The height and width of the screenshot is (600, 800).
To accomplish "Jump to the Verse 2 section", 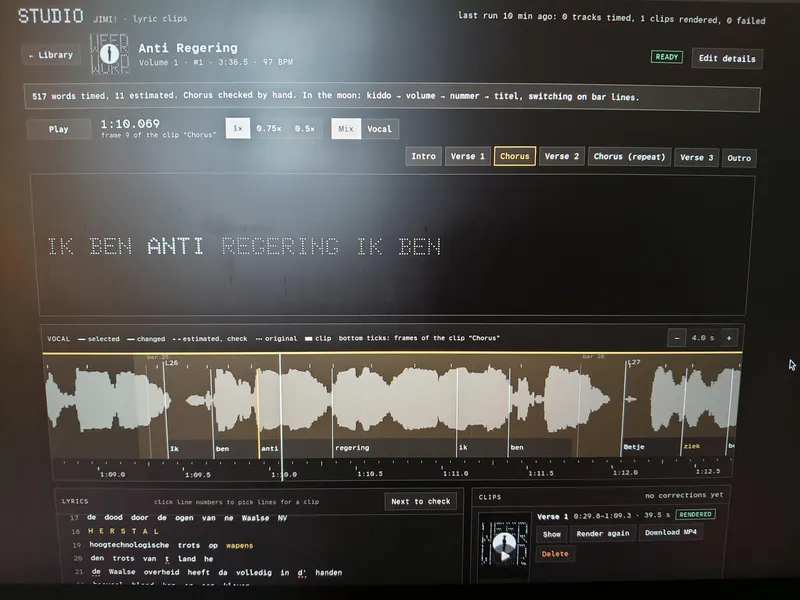I will [x=562, y=157].
